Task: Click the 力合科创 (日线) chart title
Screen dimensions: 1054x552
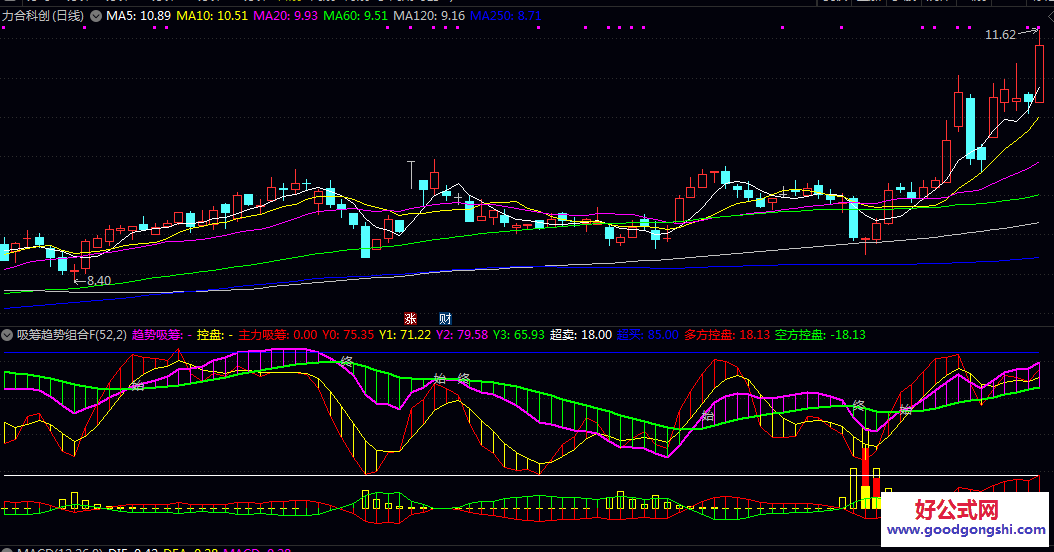Action: 43,16
